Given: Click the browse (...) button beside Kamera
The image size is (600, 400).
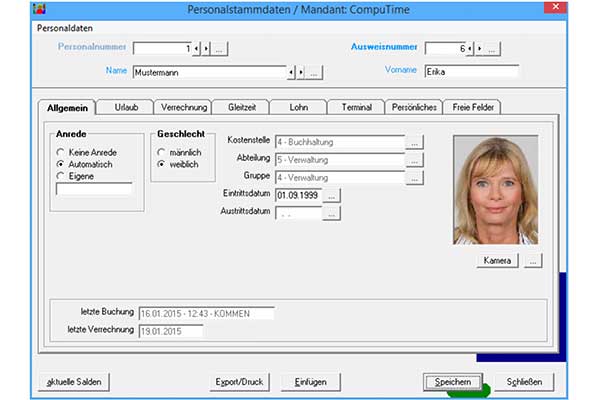Looking at the screenshot, I should [x=535, y=260].
